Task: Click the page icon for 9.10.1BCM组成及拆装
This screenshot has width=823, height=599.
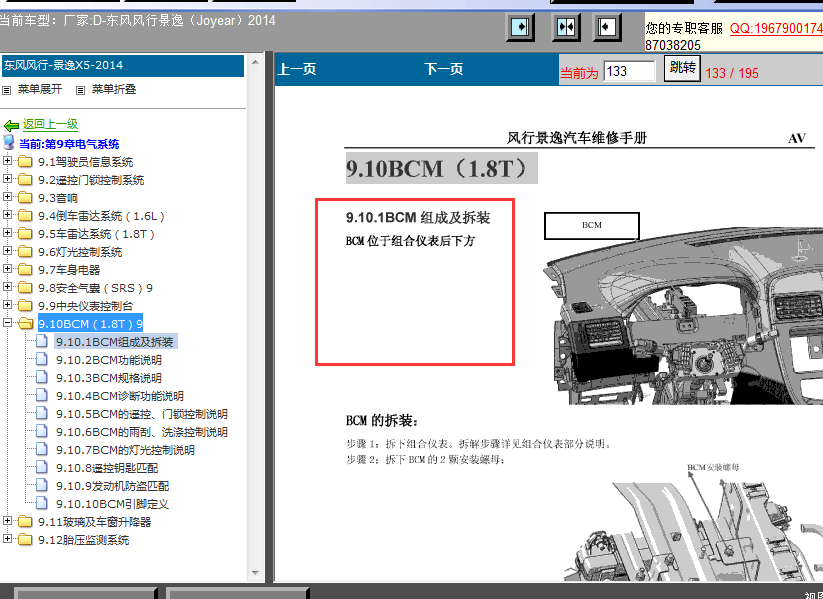Action: pos(42,341)
